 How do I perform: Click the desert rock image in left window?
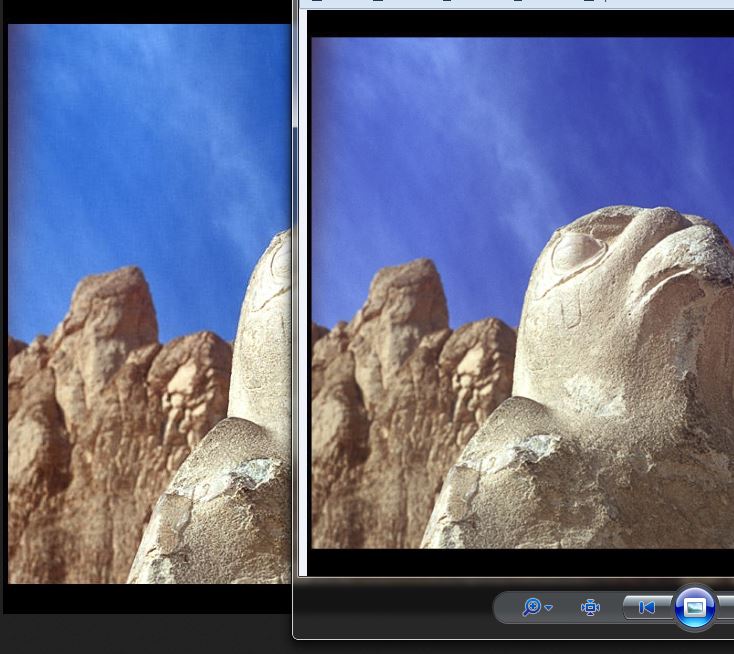pos(150,304)
